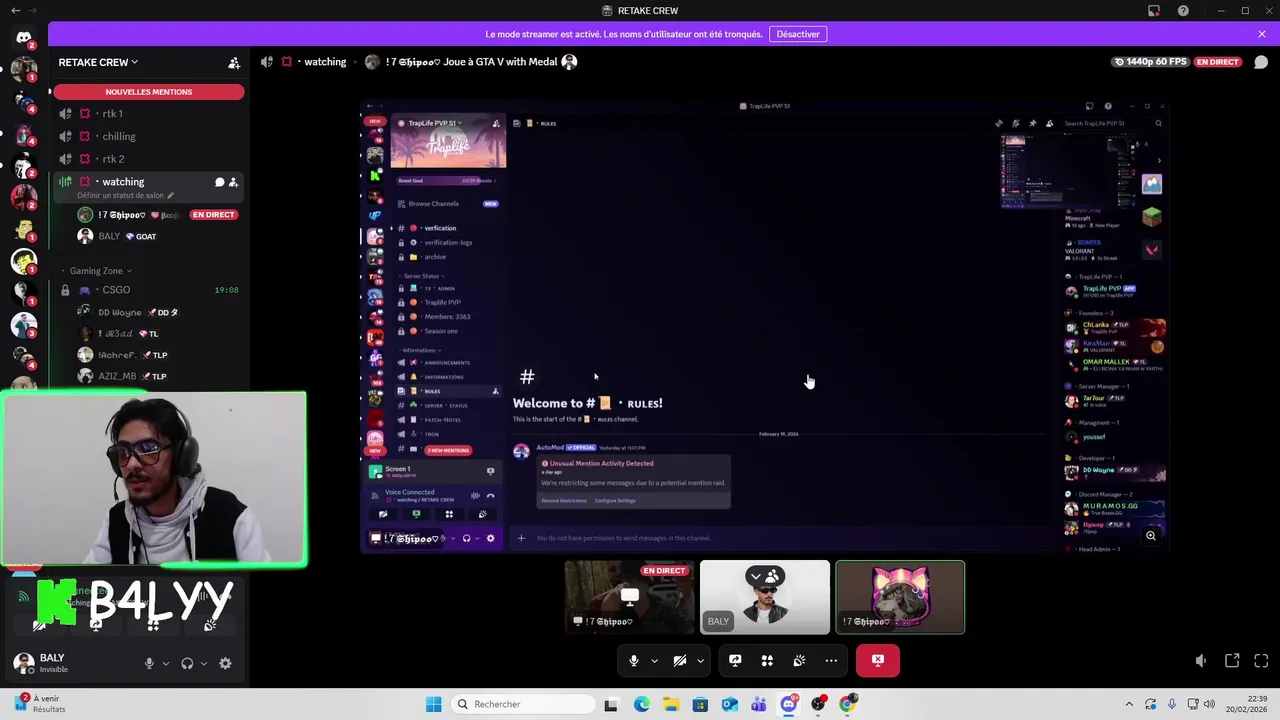1280x720 pixels.
Task: Click Désactiver streamer mode button
Action: 798,34
